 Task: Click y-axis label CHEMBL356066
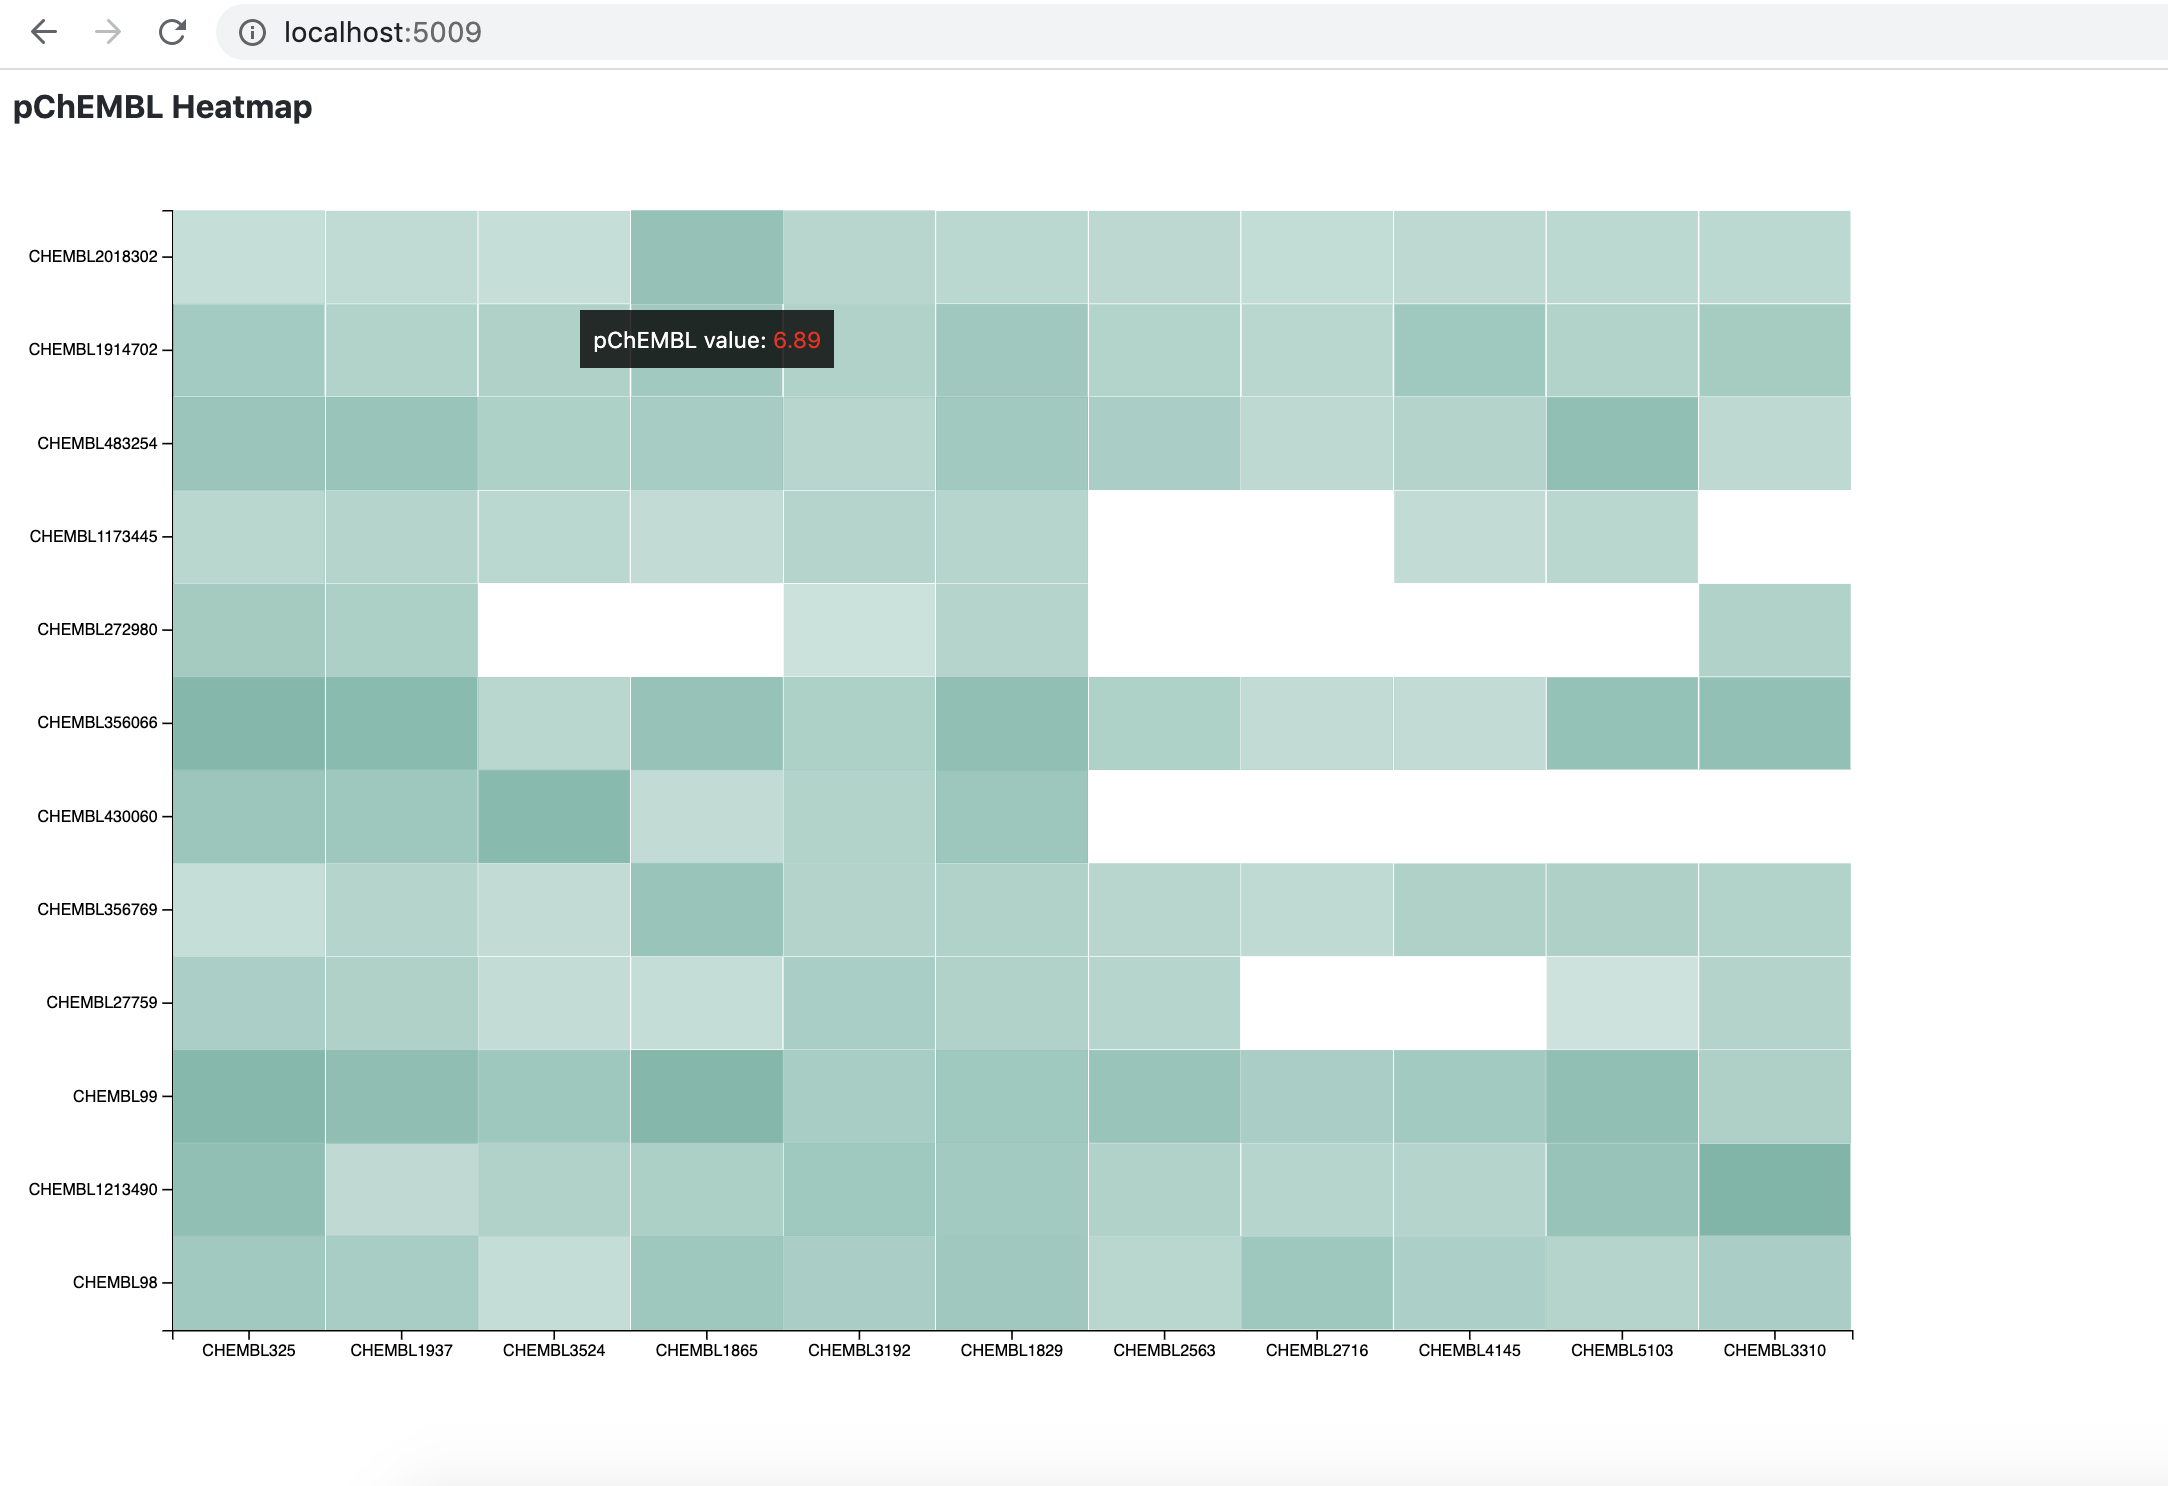coord(97,722)
